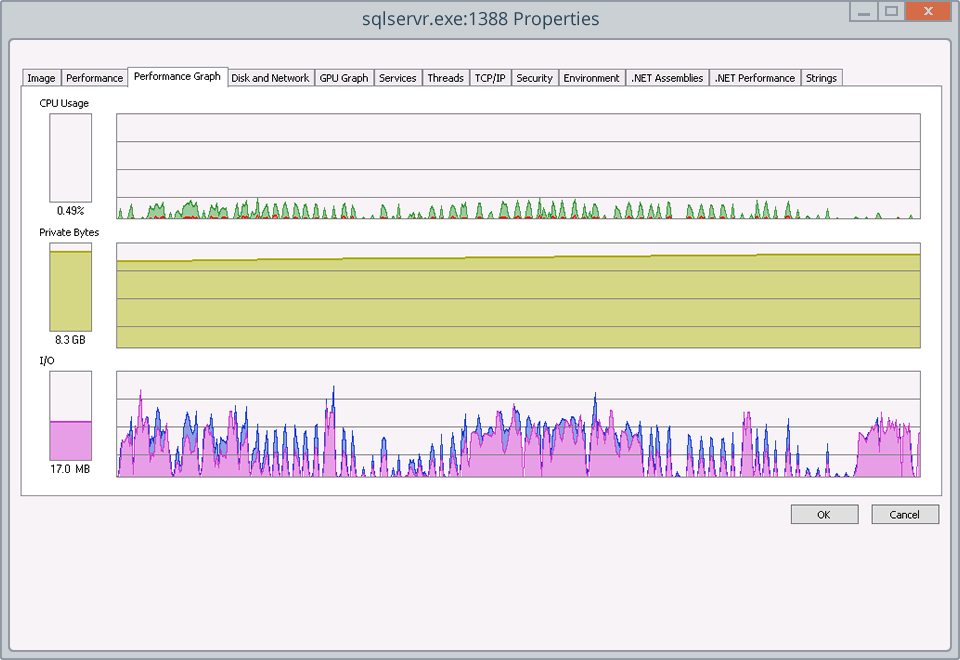Switch to the TCP/IP tab
The height and width of the screenshot is (660, 960).
[490, 78]
